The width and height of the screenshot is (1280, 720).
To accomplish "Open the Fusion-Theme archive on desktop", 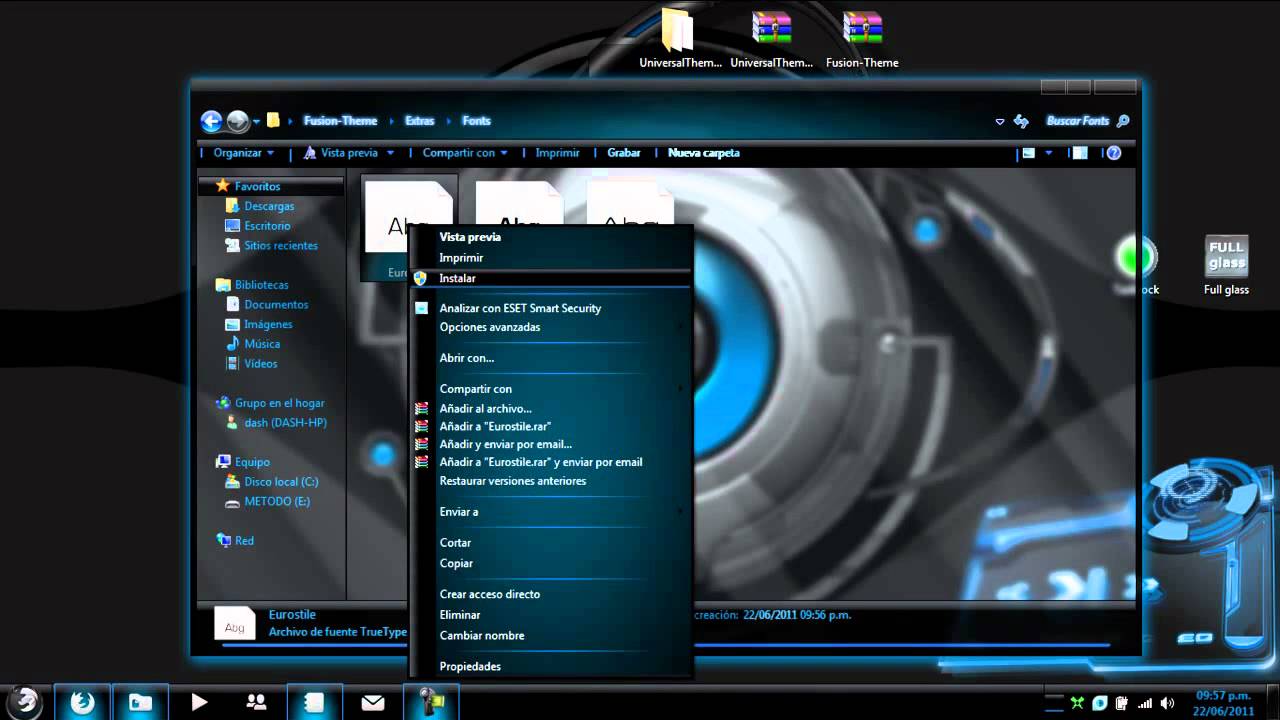I will [x=862, y=40].
